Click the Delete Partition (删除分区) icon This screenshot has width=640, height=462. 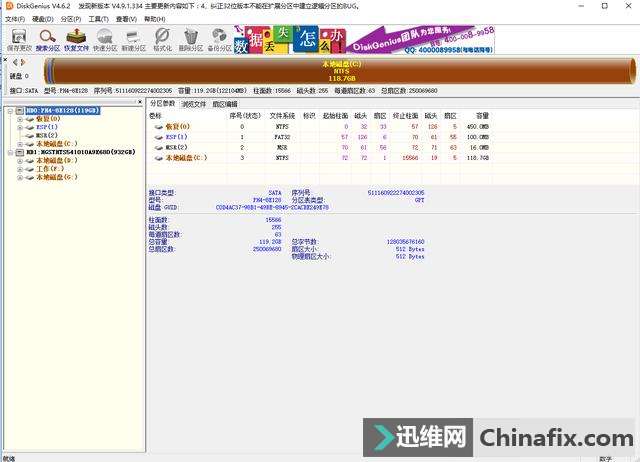[x=191, y=40]
